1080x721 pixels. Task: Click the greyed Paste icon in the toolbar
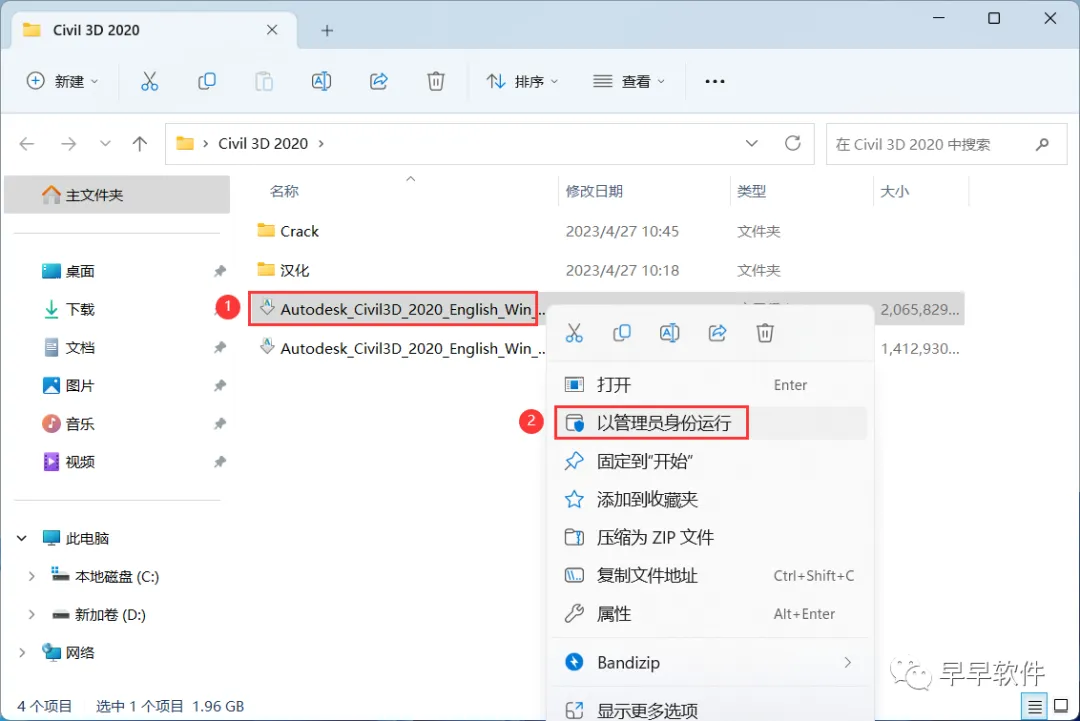[264, 81]
